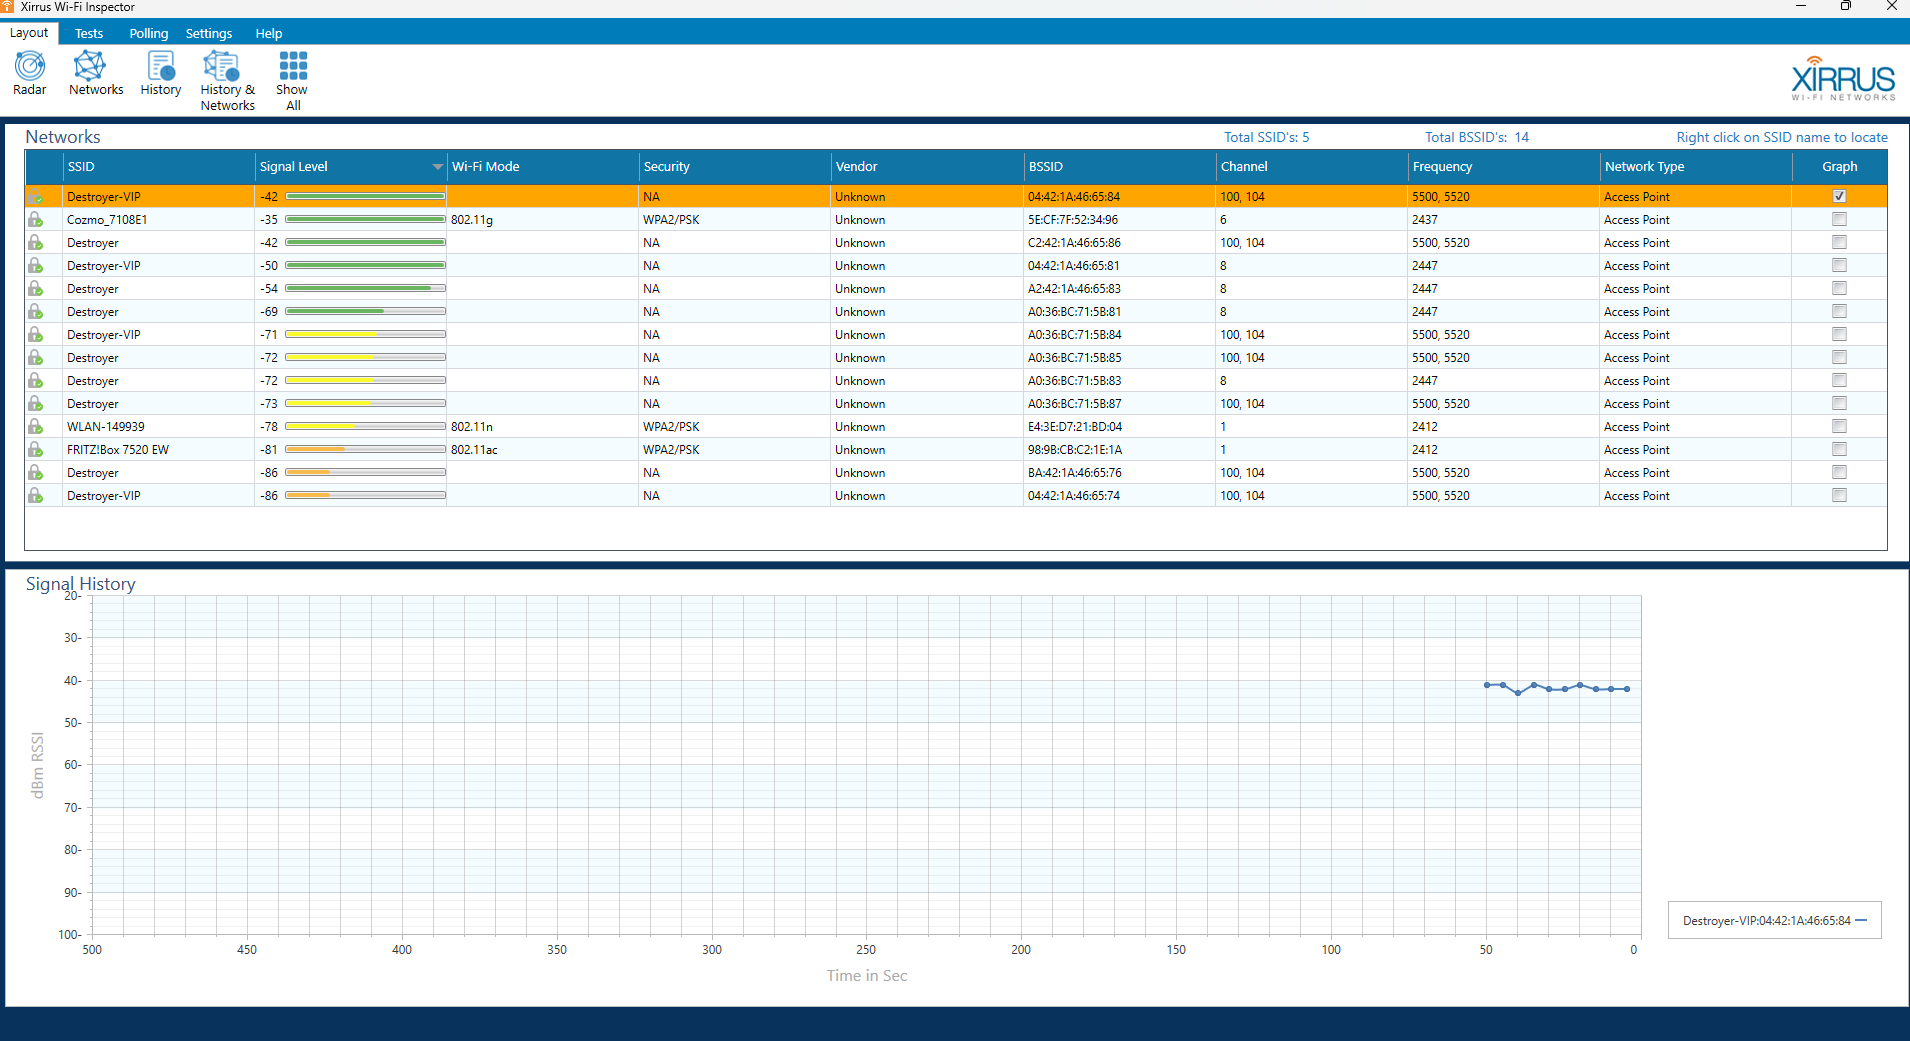The width and height of the screenshot is (1910, 1041).
Task: Enable Graph checkbox for WLAN-149939
Action: click(x=1839, y=426)
